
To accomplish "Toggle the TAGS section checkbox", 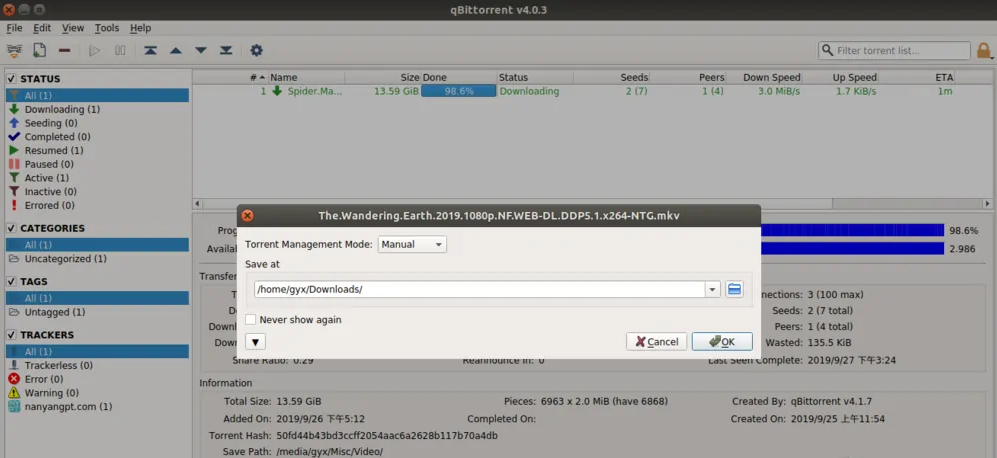I will pyautogui.click(x=11, y=282).
